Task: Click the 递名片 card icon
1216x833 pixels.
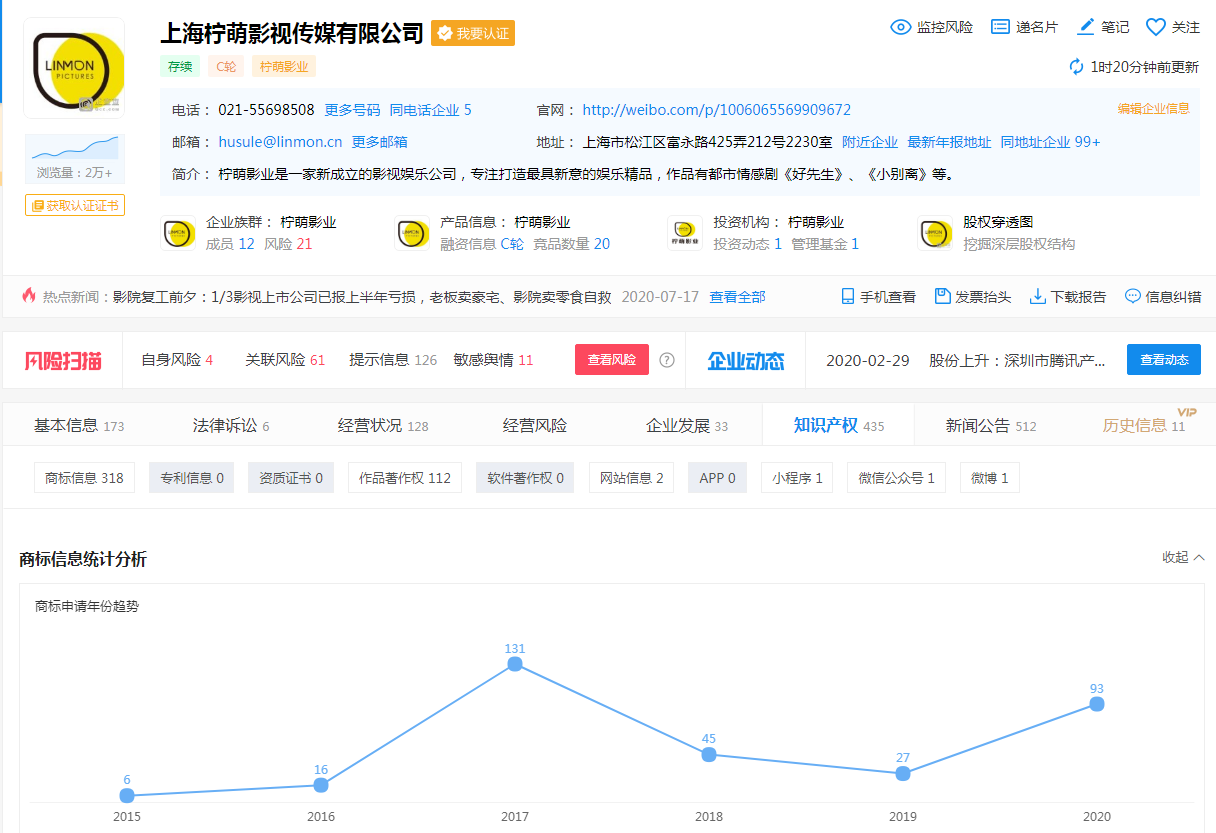Action: point(1000,27)
